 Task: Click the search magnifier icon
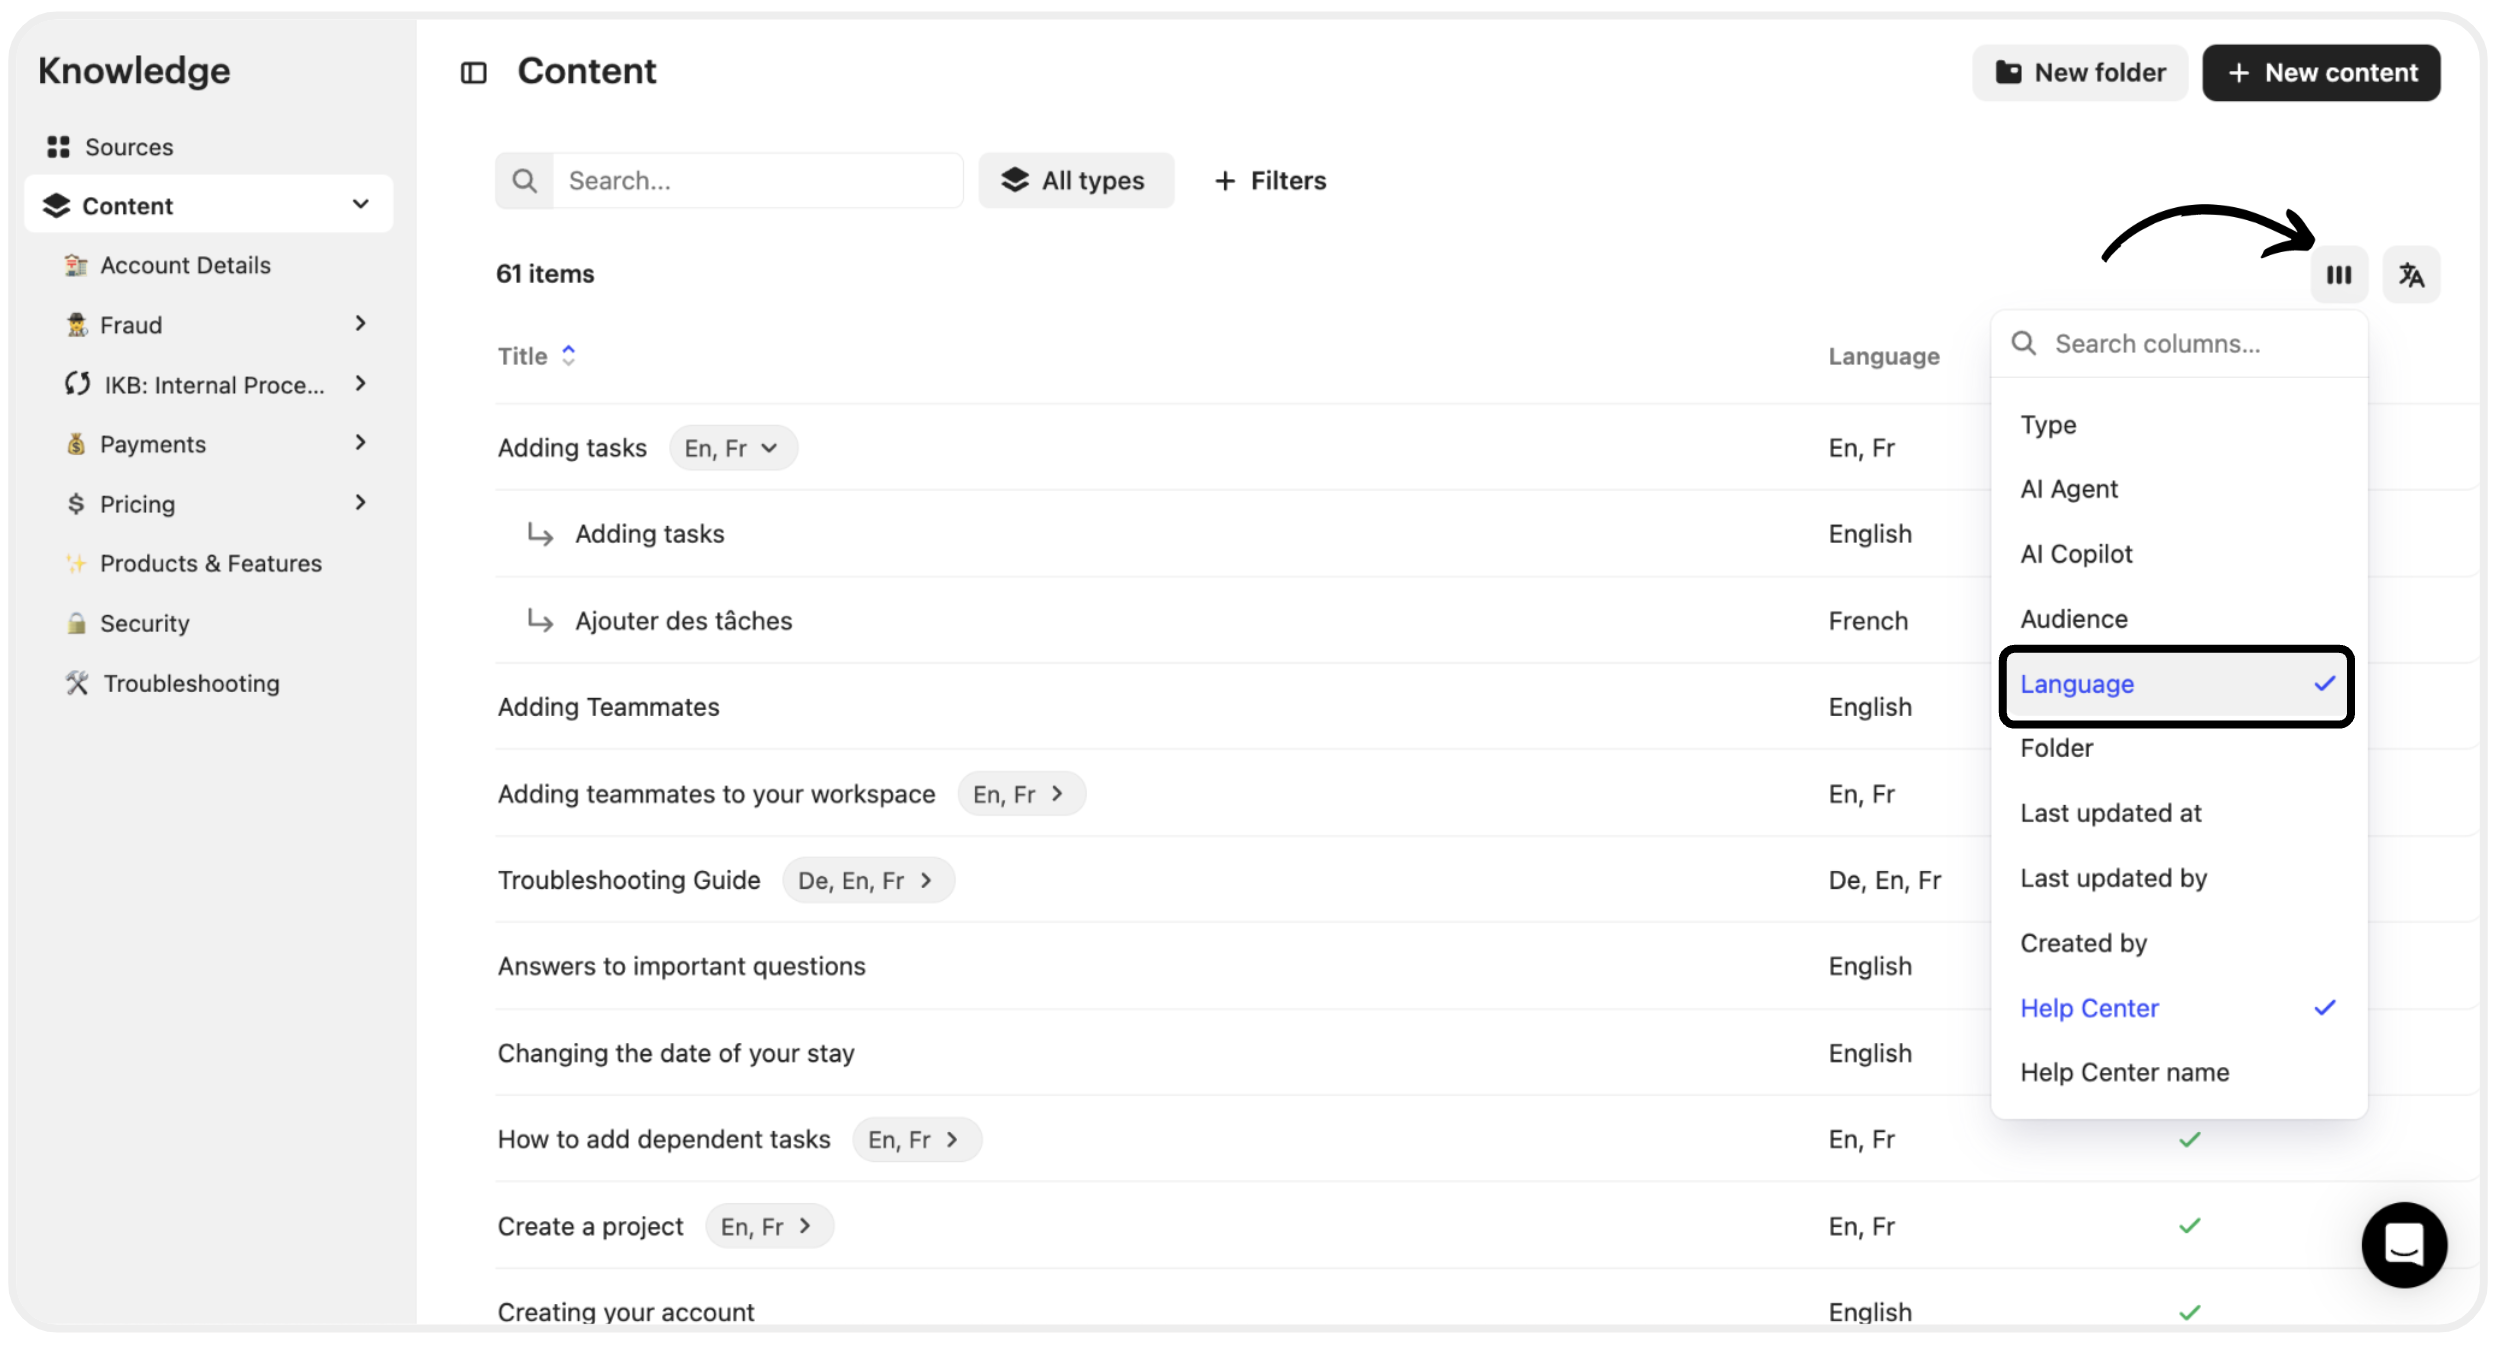524,181
